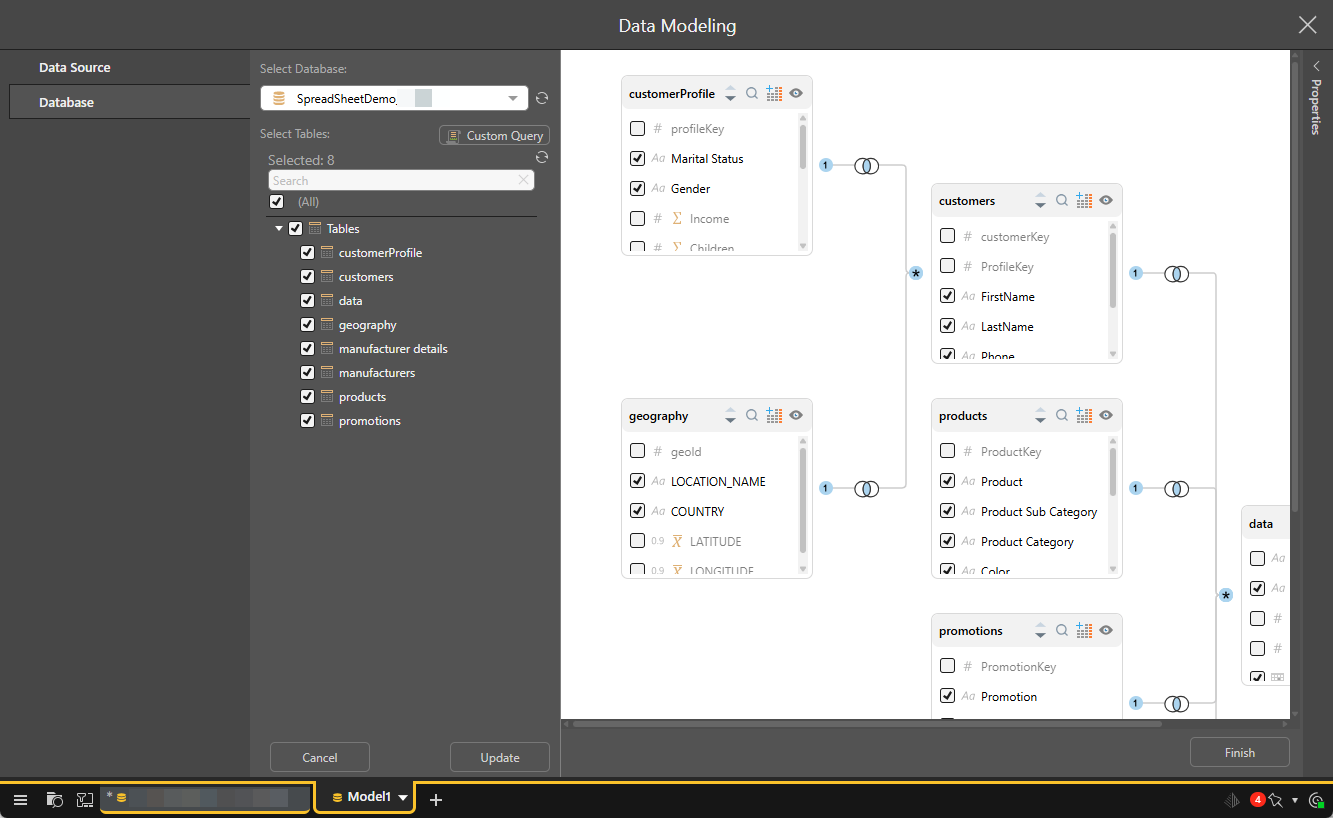Screen dimensions: 1333x818
Task: Click the refresh icon beside Selected: 8
Action: pos(542,158)
